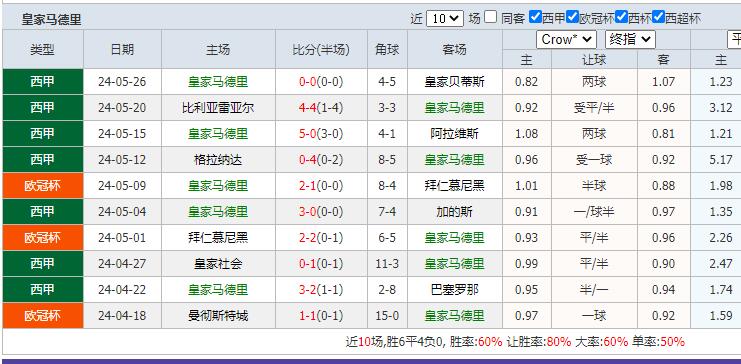
Task: Open the 1-1 score of 曼彻斯特城 match
Action: point(307,316)
